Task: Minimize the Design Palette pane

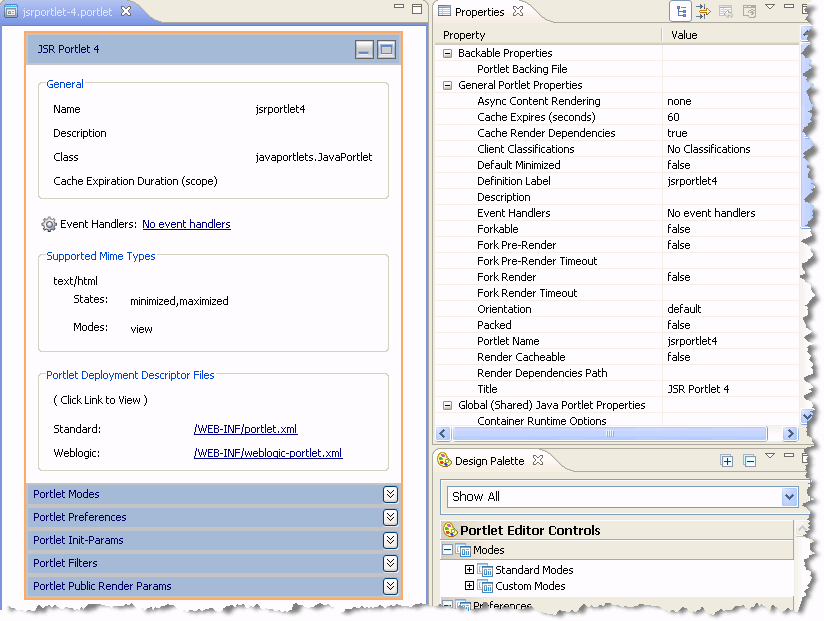Action: (x=789, y=455)
